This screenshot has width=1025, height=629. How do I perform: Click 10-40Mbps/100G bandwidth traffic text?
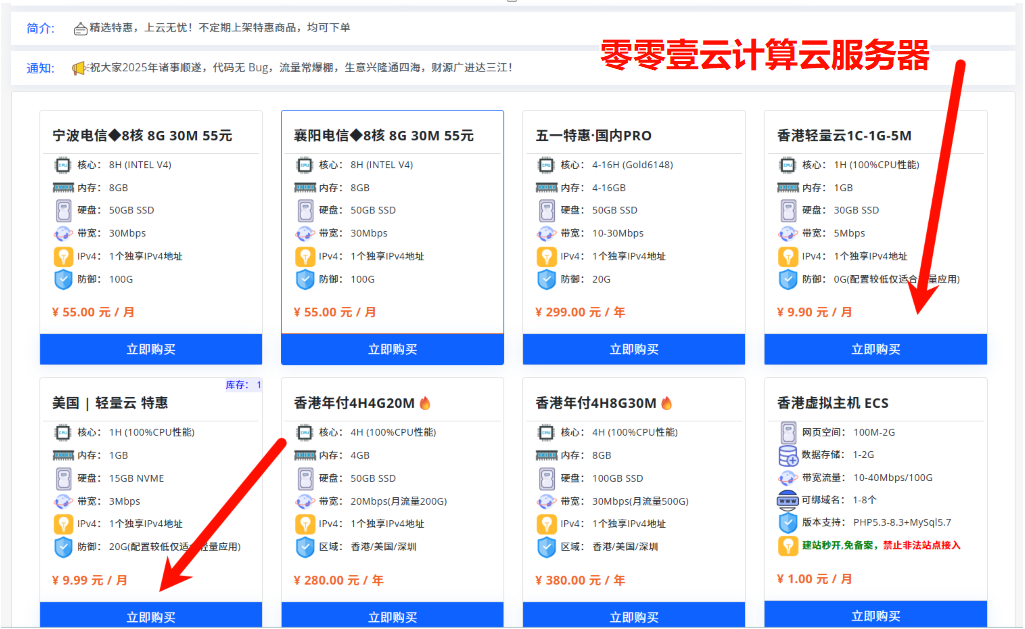893,477
